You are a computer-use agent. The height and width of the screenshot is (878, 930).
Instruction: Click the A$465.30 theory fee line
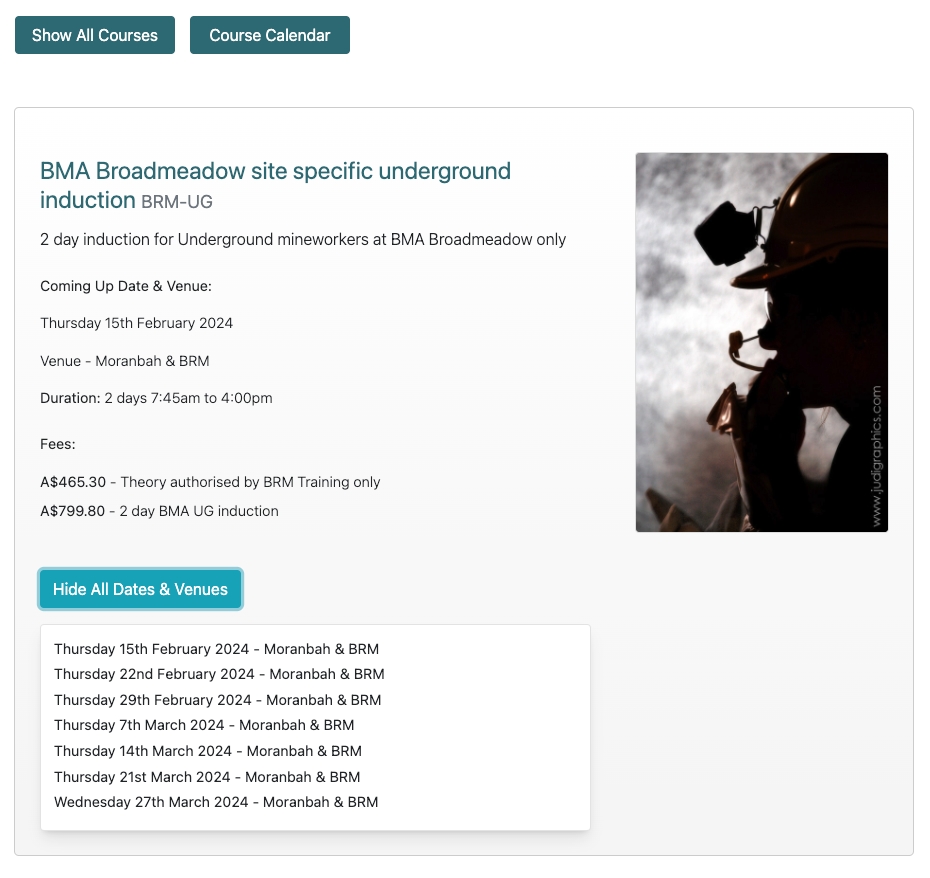[x=210, y=482]
